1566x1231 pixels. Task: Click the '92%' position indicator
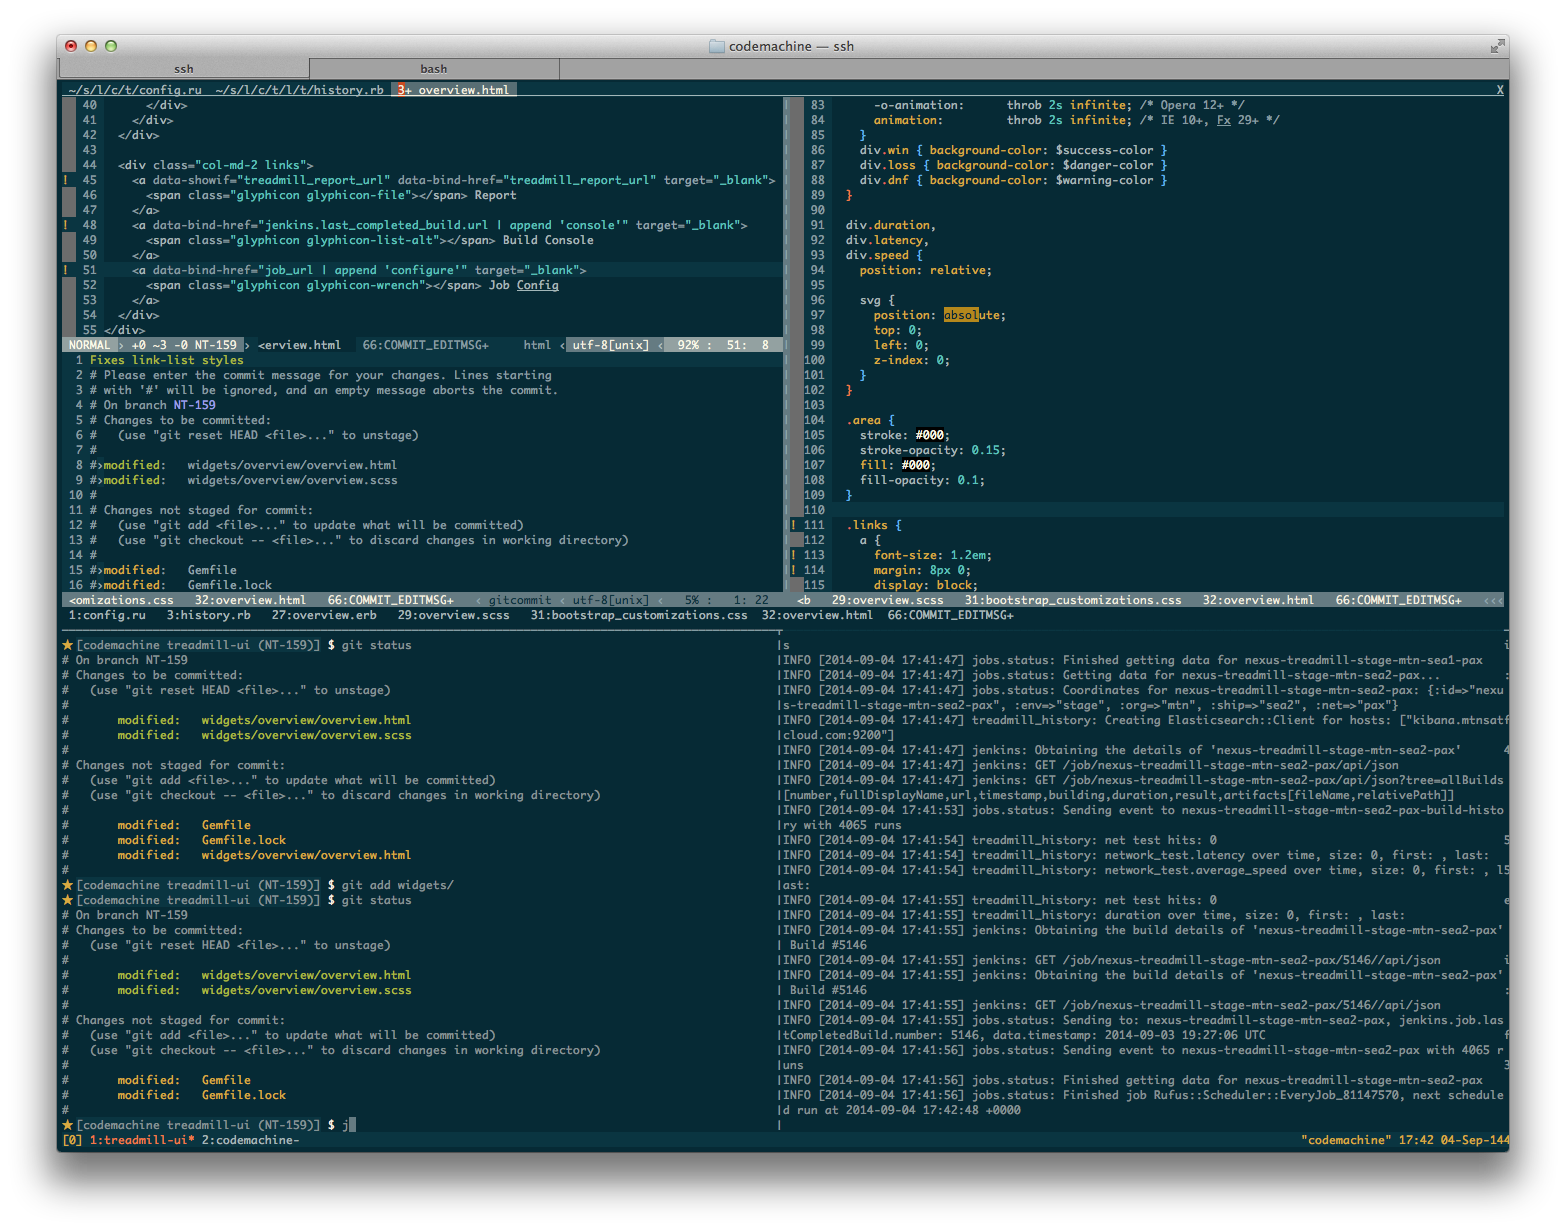coord(688,345)
